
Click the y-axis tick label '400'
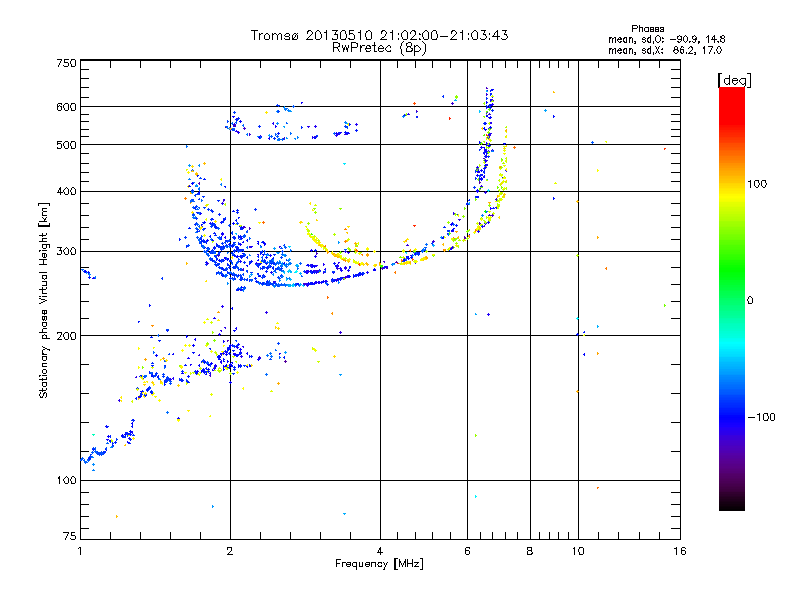point(66,191)
